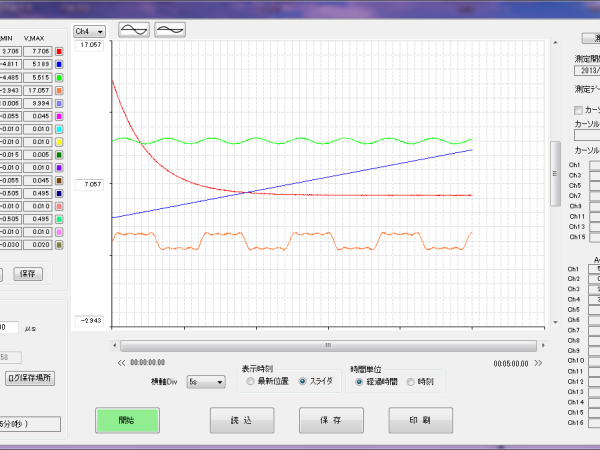
Task: Click the large-amplitude waveform zoom icon
Action: pos(133,30)
